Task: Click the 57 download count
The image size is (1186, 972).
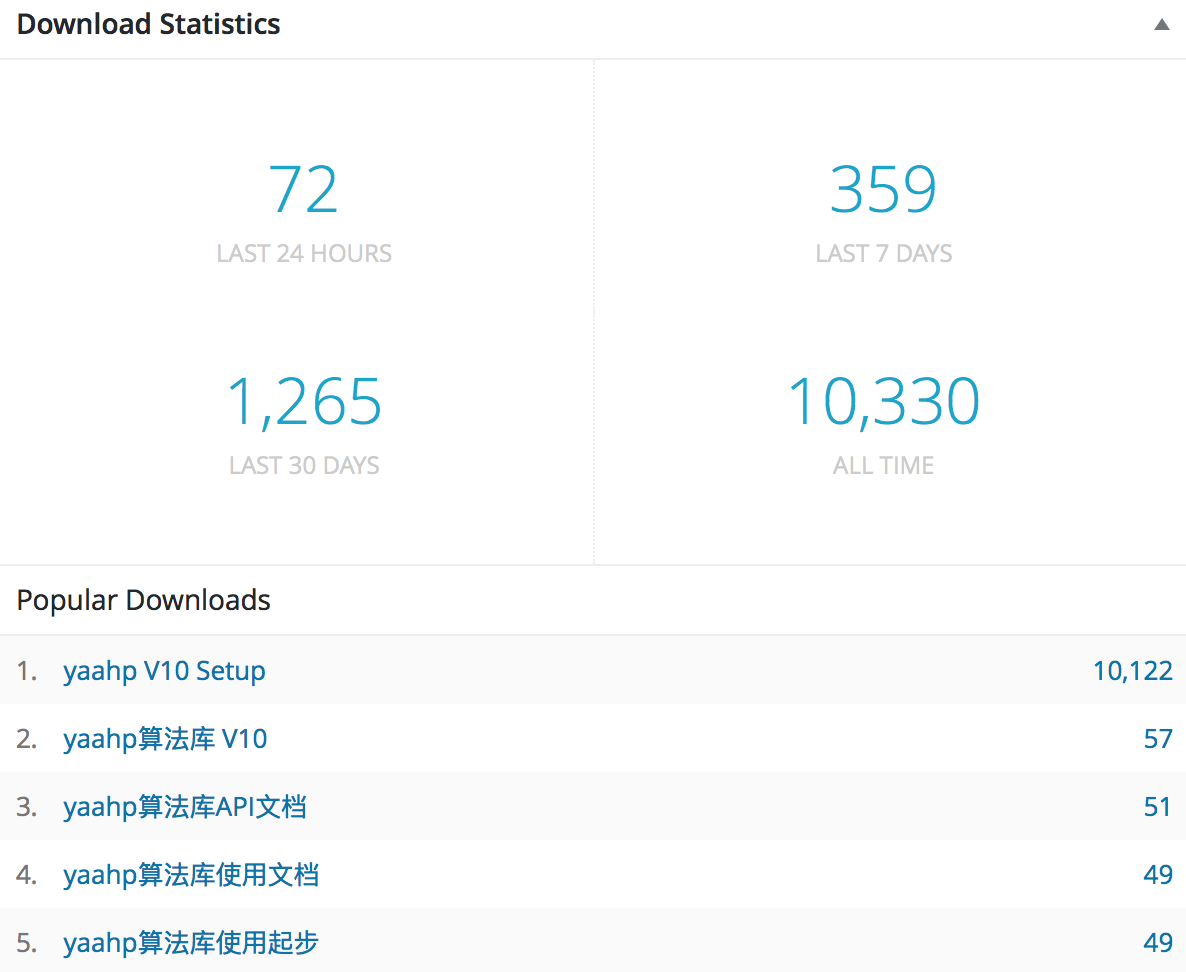Action: click(1158, 738)
